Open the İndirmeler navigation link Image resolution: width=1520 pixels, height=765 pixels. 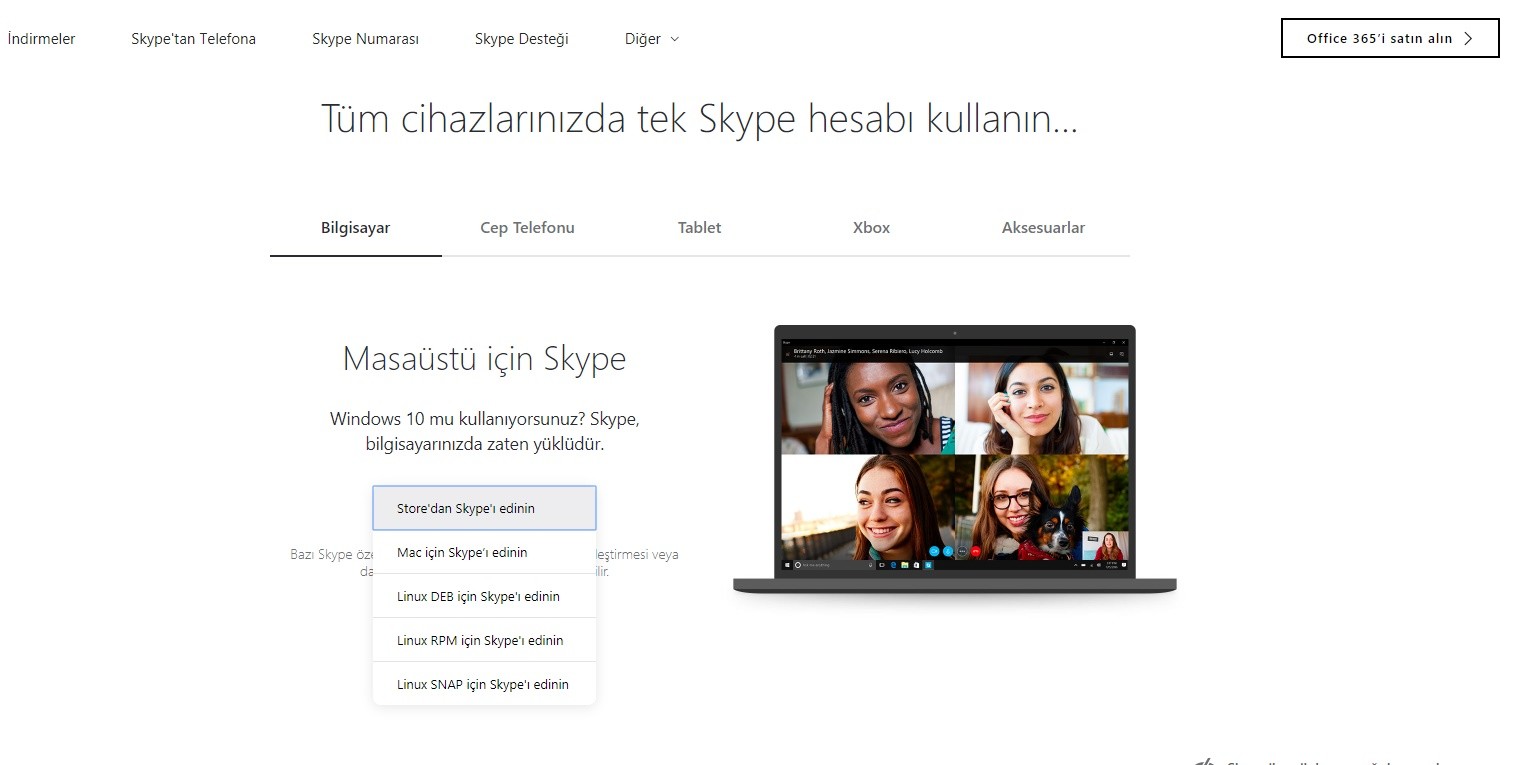[41, 39]
